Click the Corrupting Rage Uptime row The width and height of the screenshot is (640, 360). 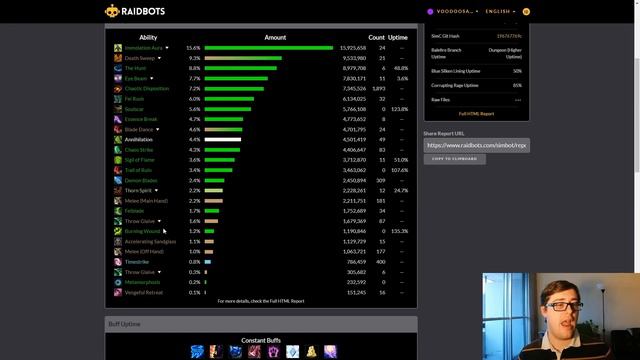[476, 85]
